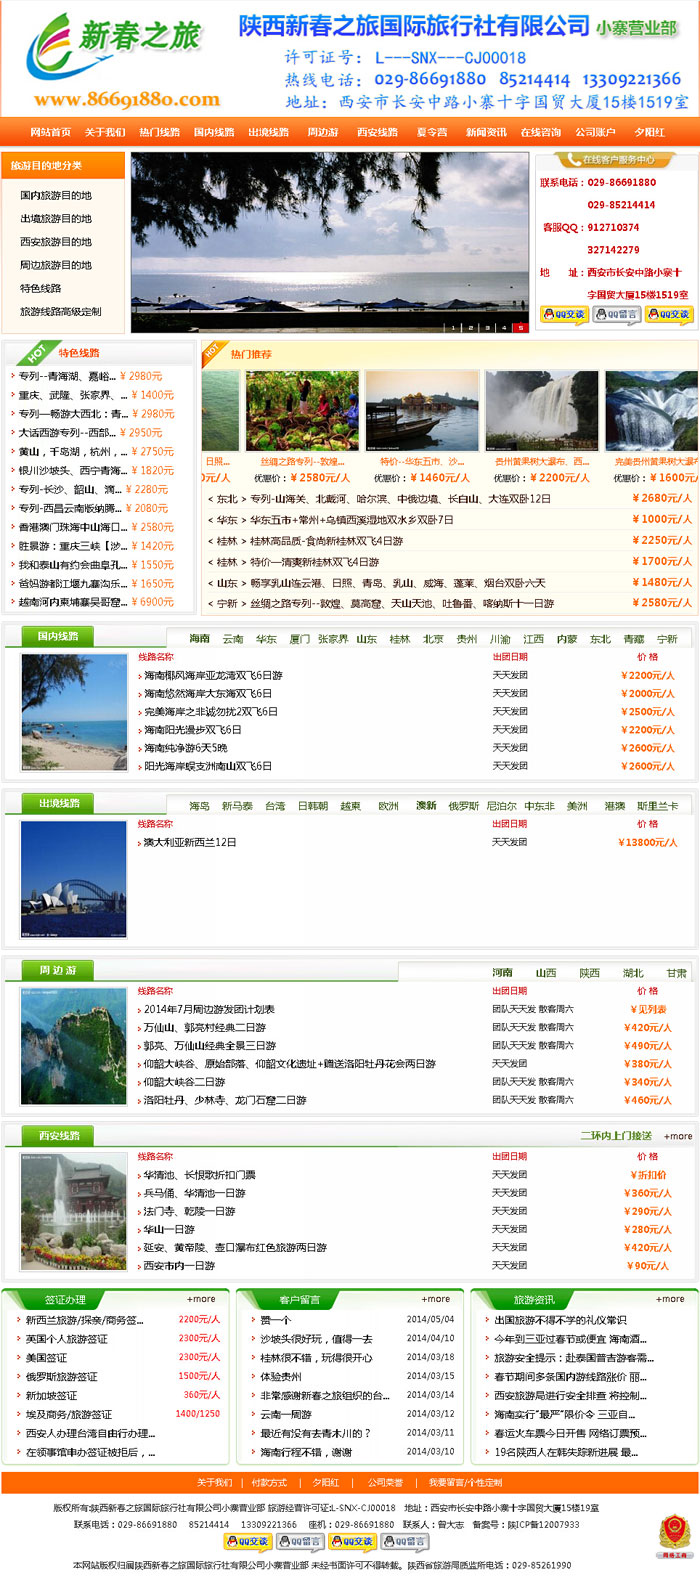Image resolution: width=700 pixels, height=1583 pixels.
Task: Open 沙坡头很好玩，值得一去 message
Action: pos(316,1338)
